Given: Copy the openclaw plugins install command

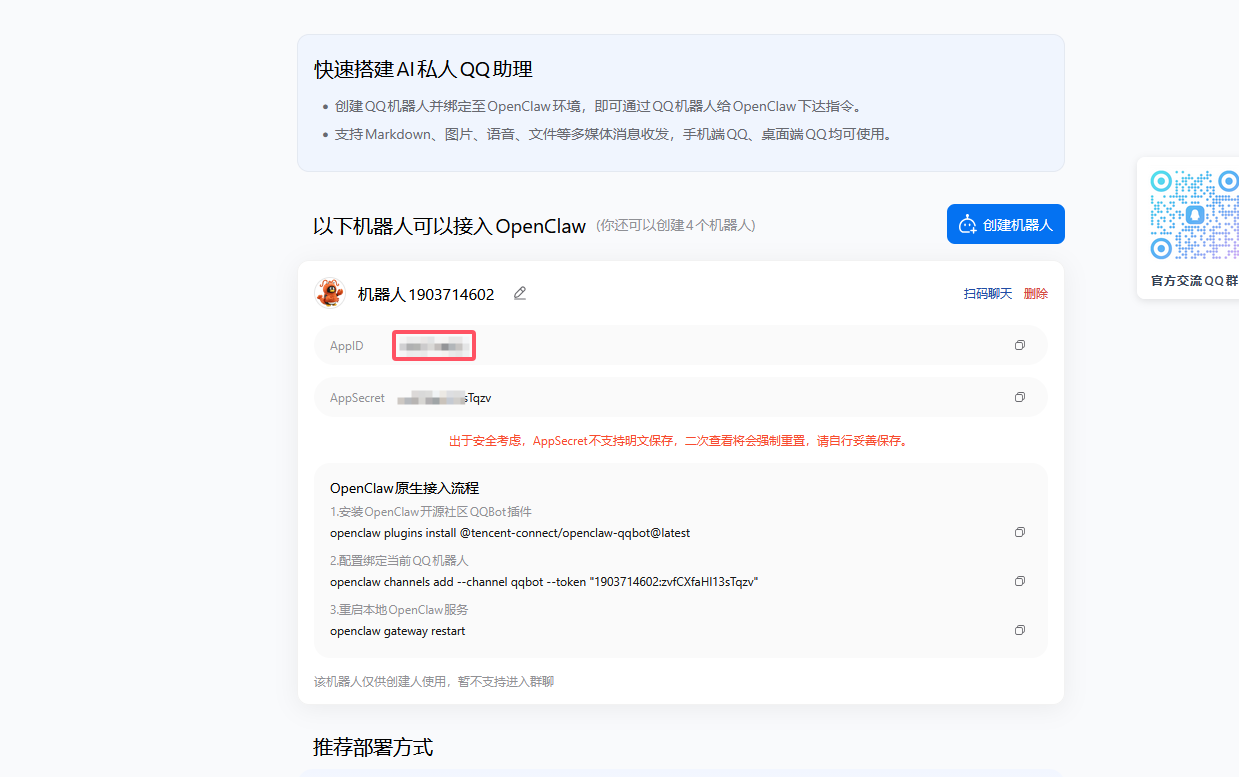Looking at the screenshot, I should pos(1020,532).
